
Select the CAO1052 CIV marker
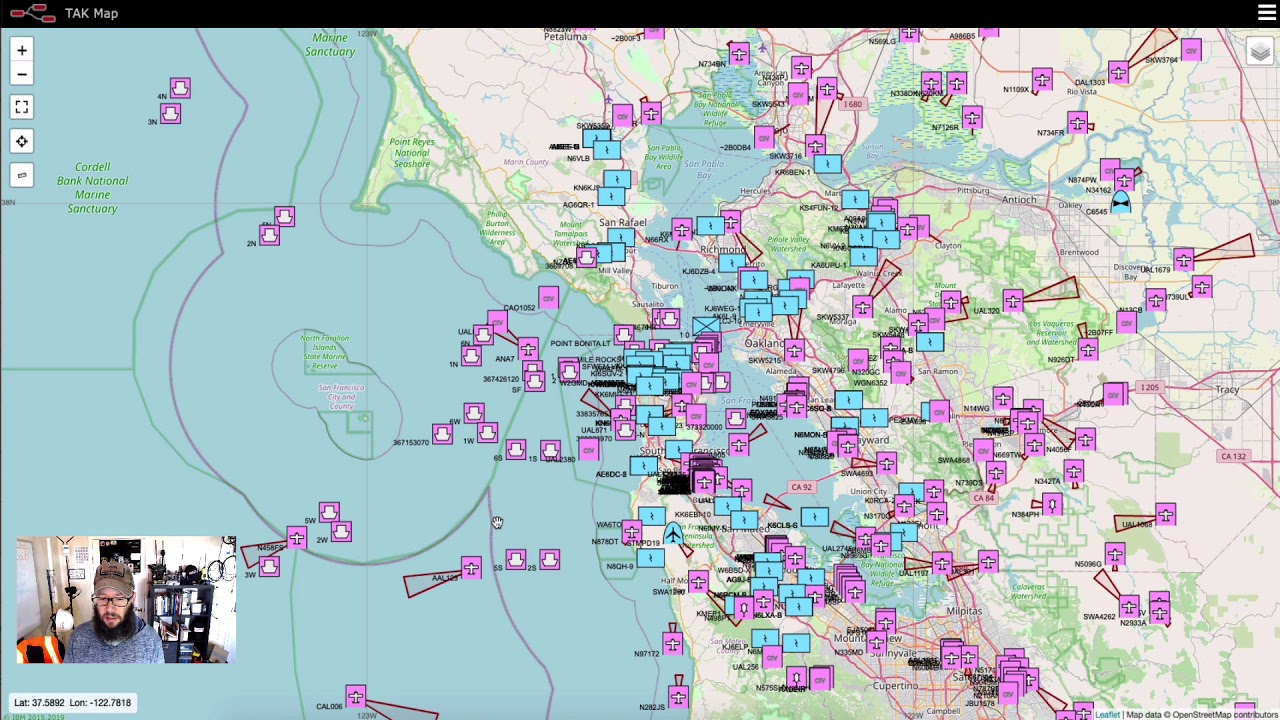click(548, 298)
